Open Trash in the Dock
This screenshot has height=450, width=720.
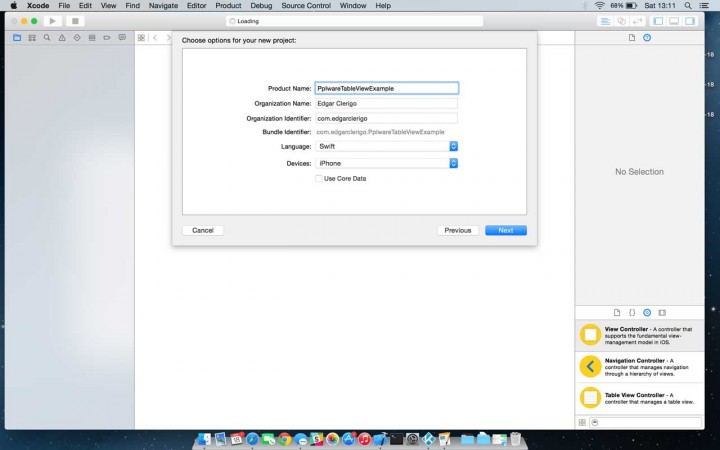point(515,439)
